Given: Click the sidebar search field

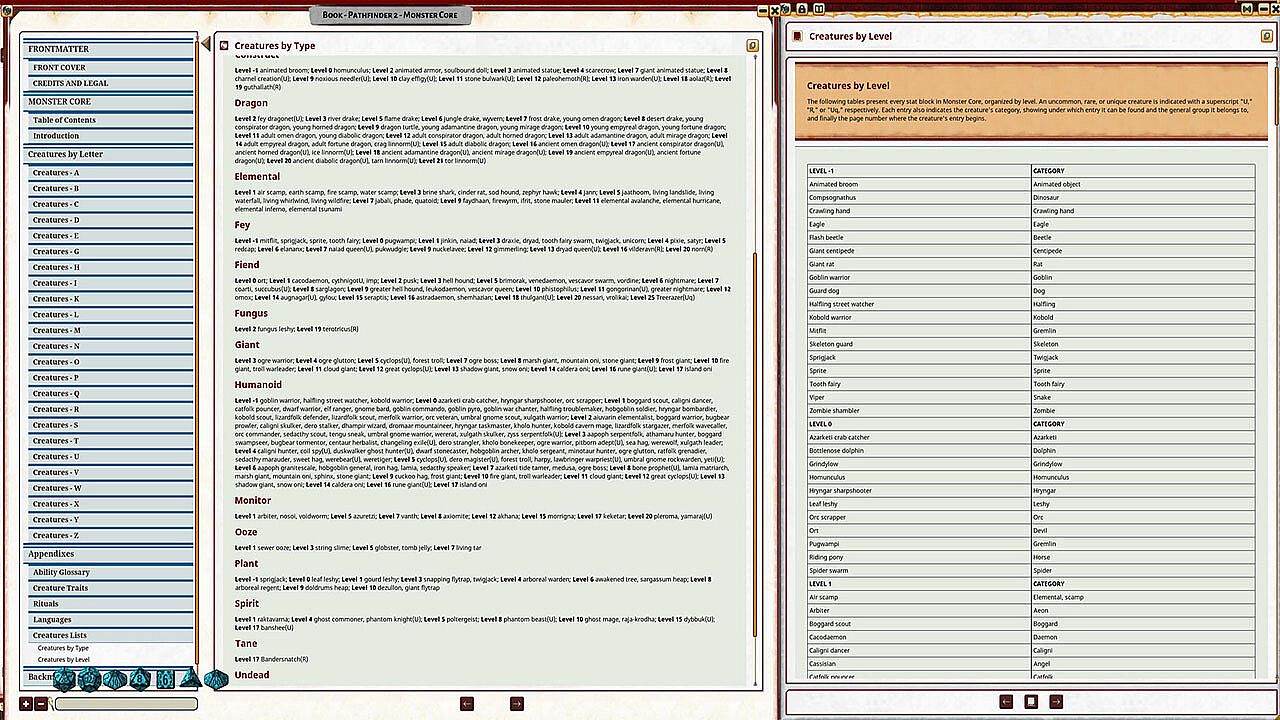Looking at the screenshot, I should coord(126,704).
